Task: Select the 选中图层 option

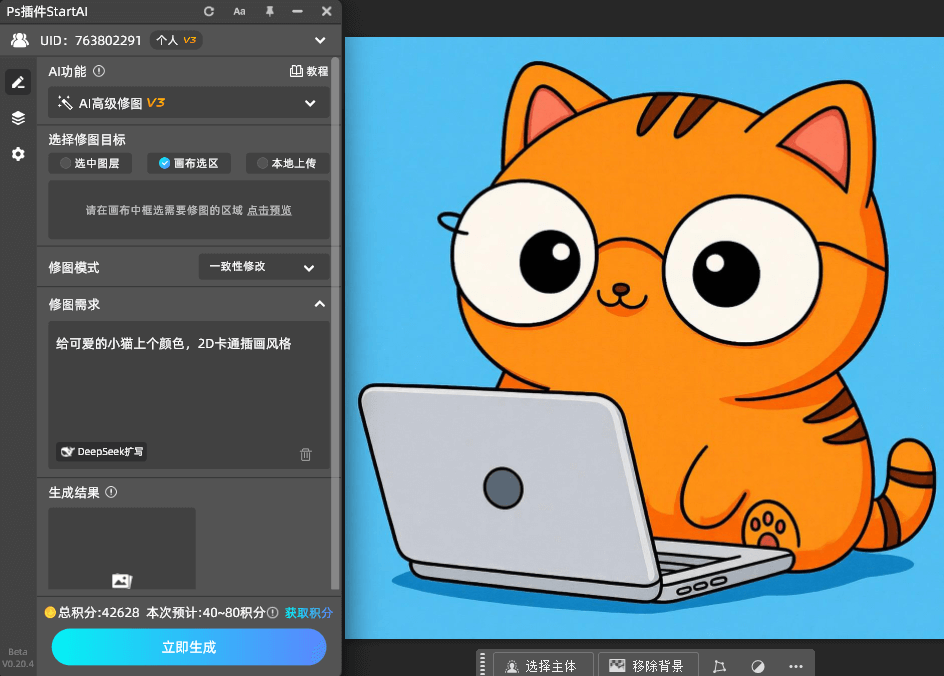Action: click(x=89, y=163)
